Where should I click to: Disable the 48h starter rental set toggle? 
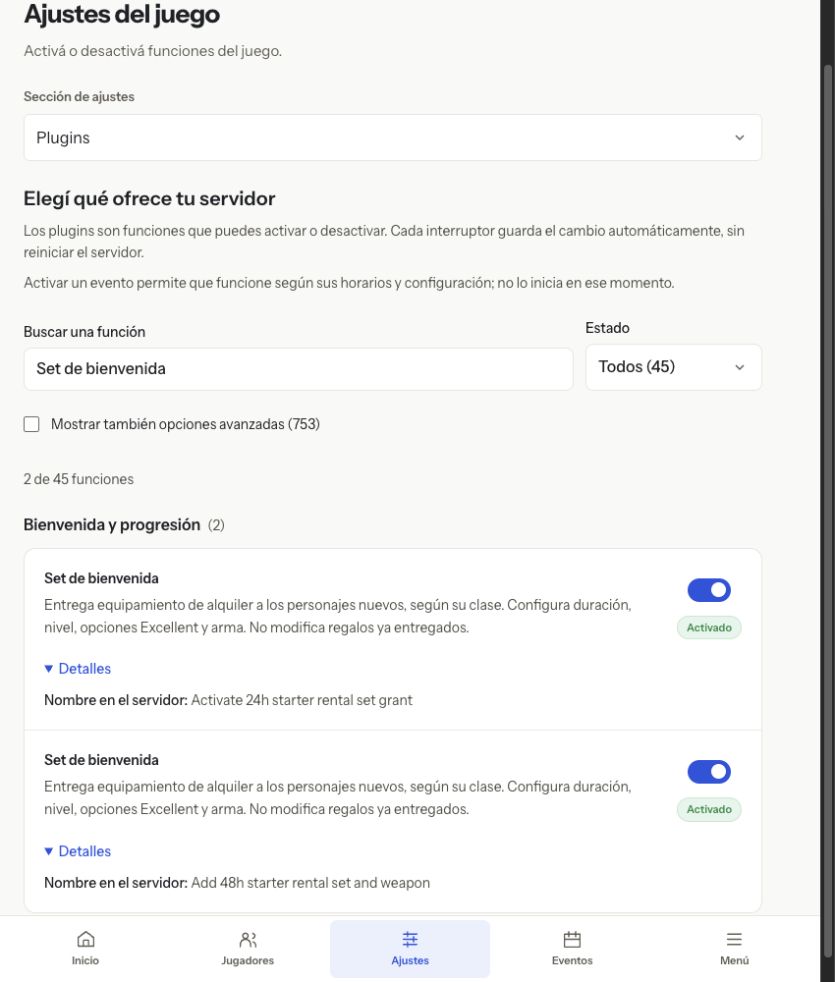[708, 772]
